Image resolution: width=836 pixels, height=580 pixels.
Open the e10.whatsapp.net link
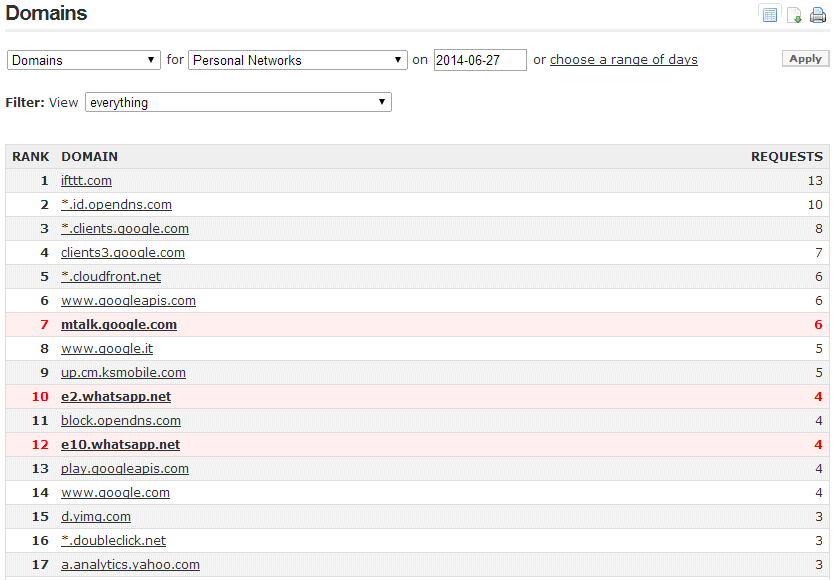[x=120, y=445]
